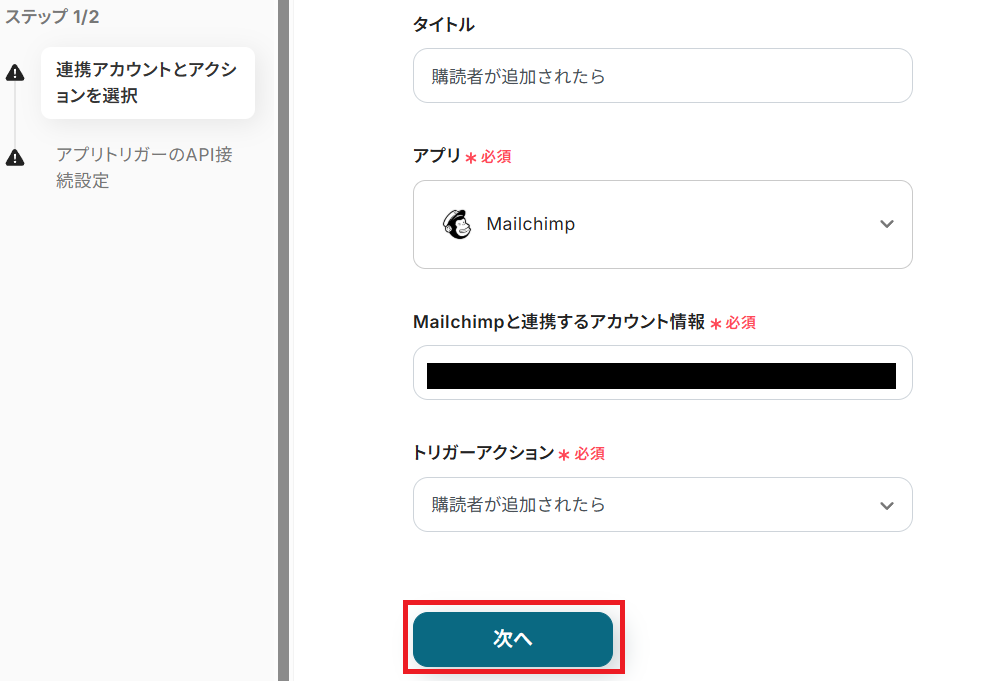Click the warning icon beside アプリトリガーのAPI接続設定
The height and width of the screenshot is (681, 1003).
click(15, 158)
